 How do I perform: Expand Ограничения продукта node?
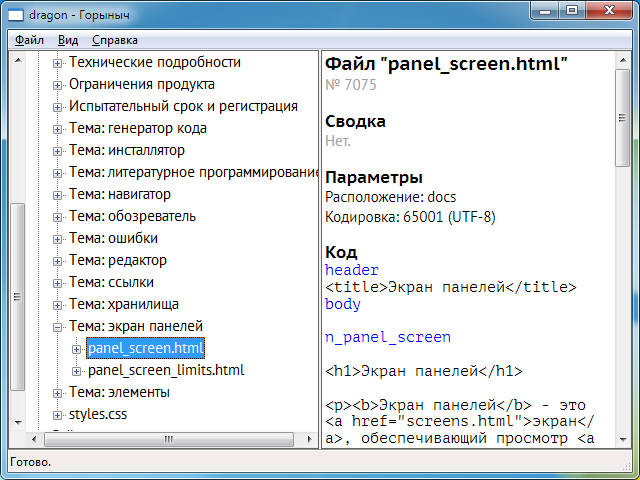58,85
